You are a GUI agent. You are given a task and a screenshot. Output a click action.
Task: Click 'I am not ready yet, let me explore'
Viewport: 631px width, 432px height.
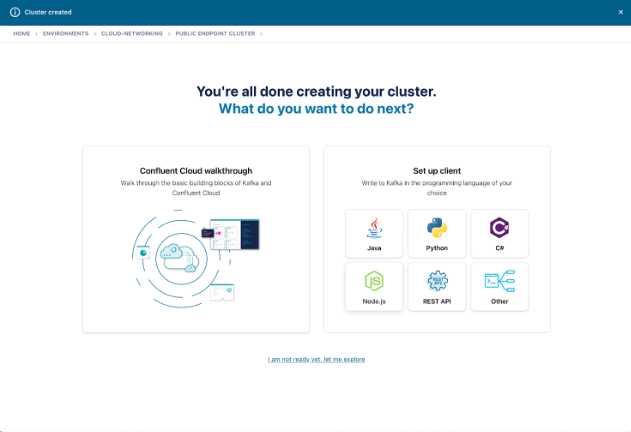(316, 359)
